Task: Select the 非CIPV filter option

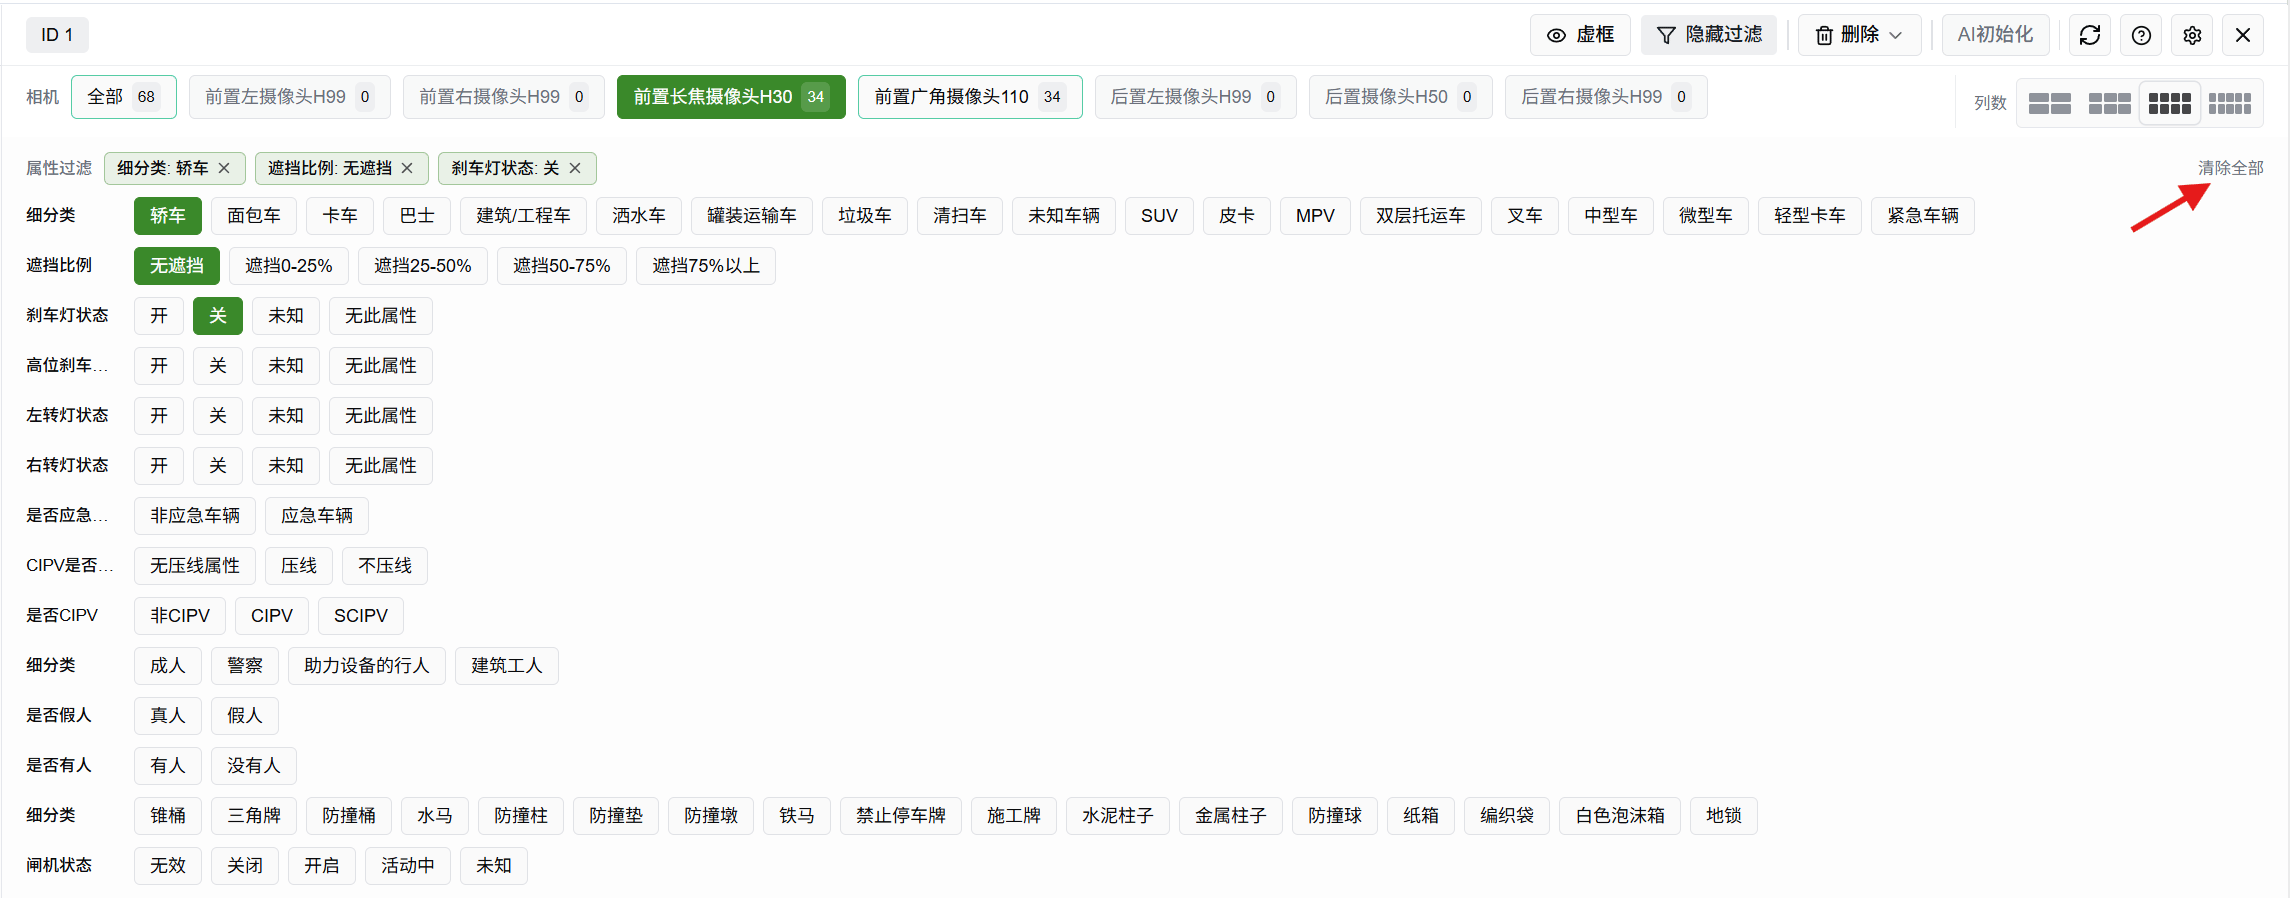Action: pyautogui.click(x=180, y=616)
